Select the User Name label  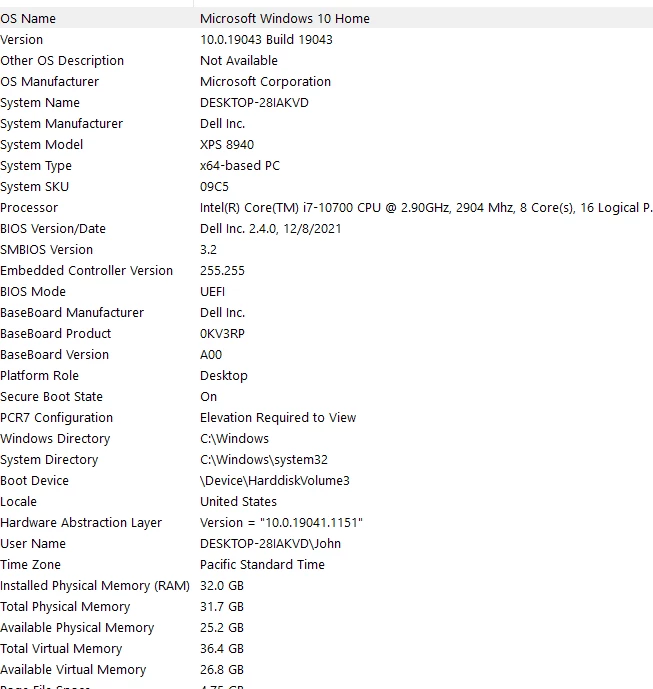pos(33,544)
